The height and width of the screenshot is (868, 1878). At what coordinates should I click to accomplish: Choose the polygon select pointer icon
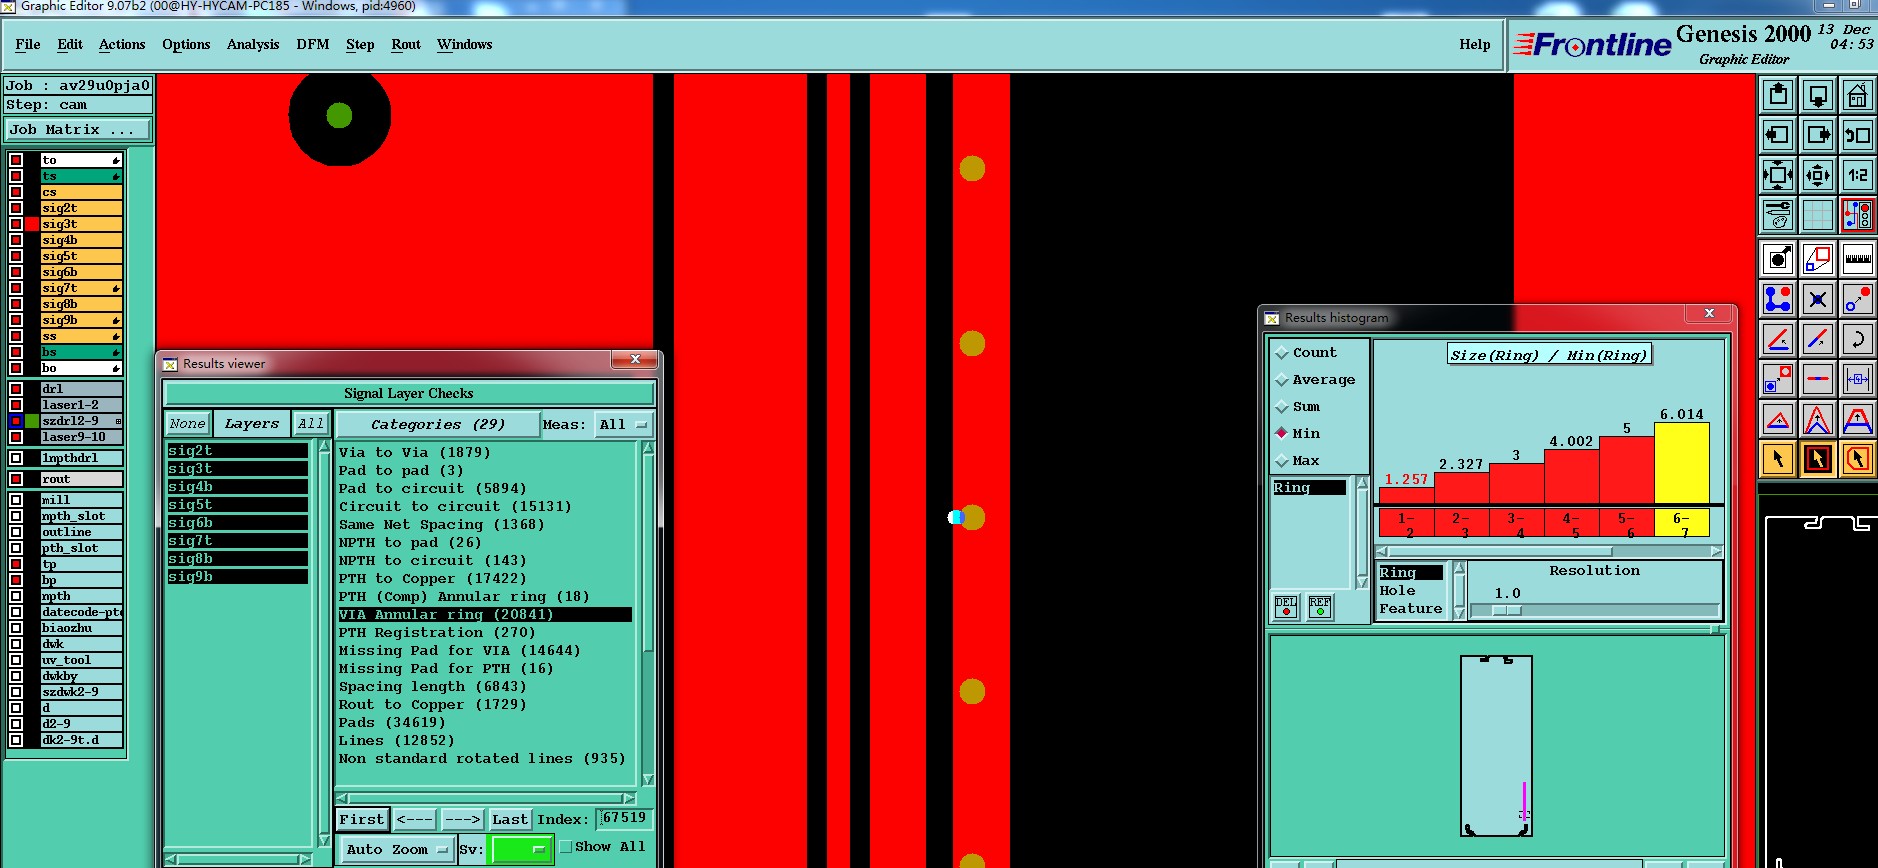[x=1858, y=459]
